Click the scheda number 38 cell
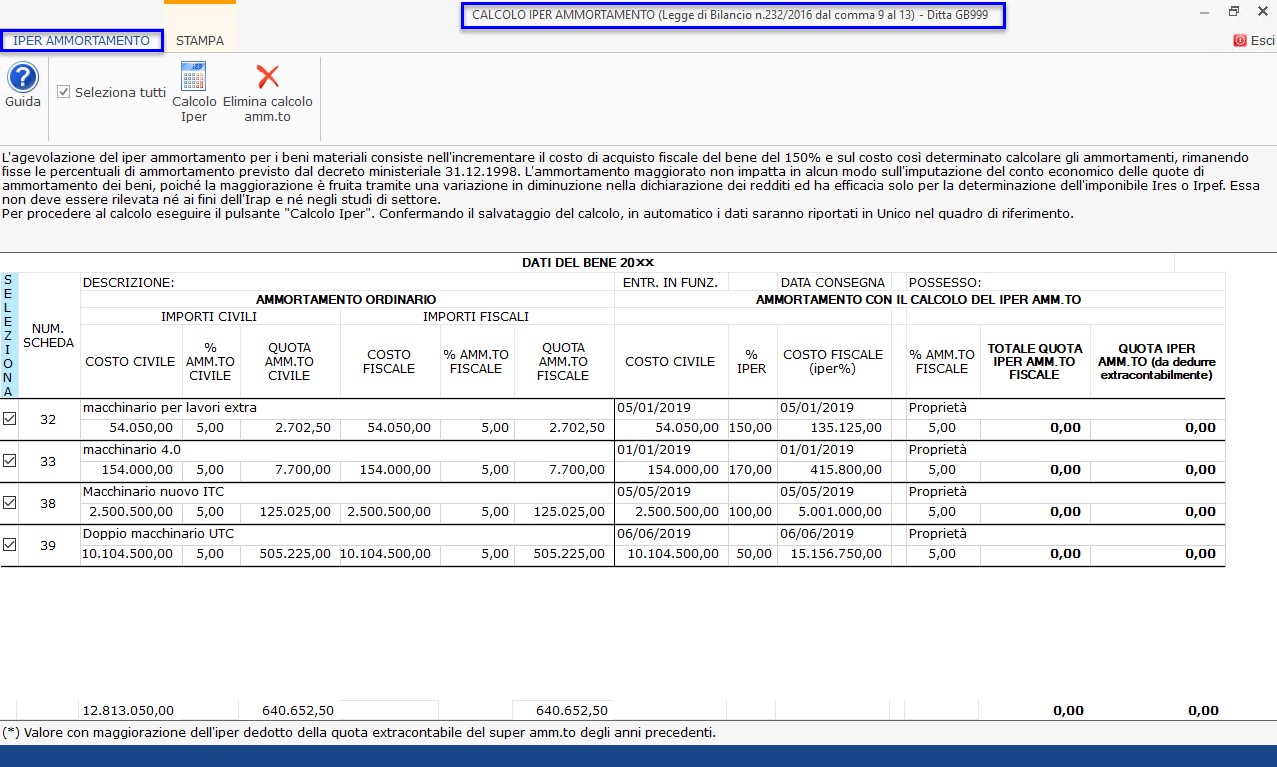 48,503
